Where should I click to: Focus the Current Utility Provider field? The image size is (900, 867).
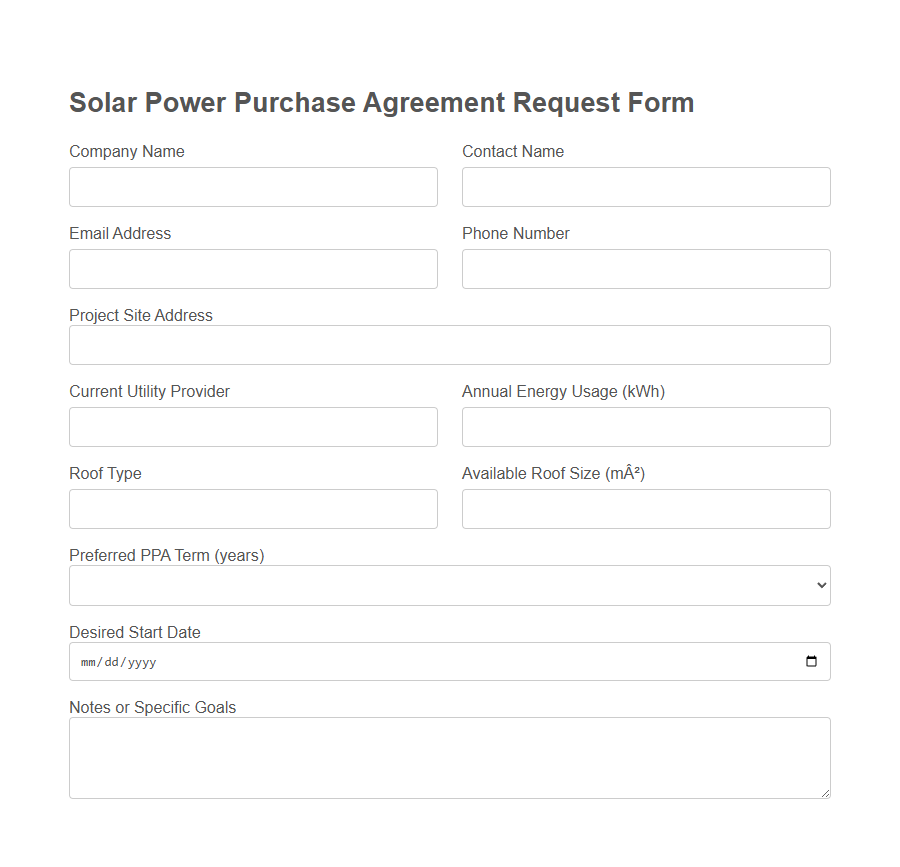pos(253,427)
